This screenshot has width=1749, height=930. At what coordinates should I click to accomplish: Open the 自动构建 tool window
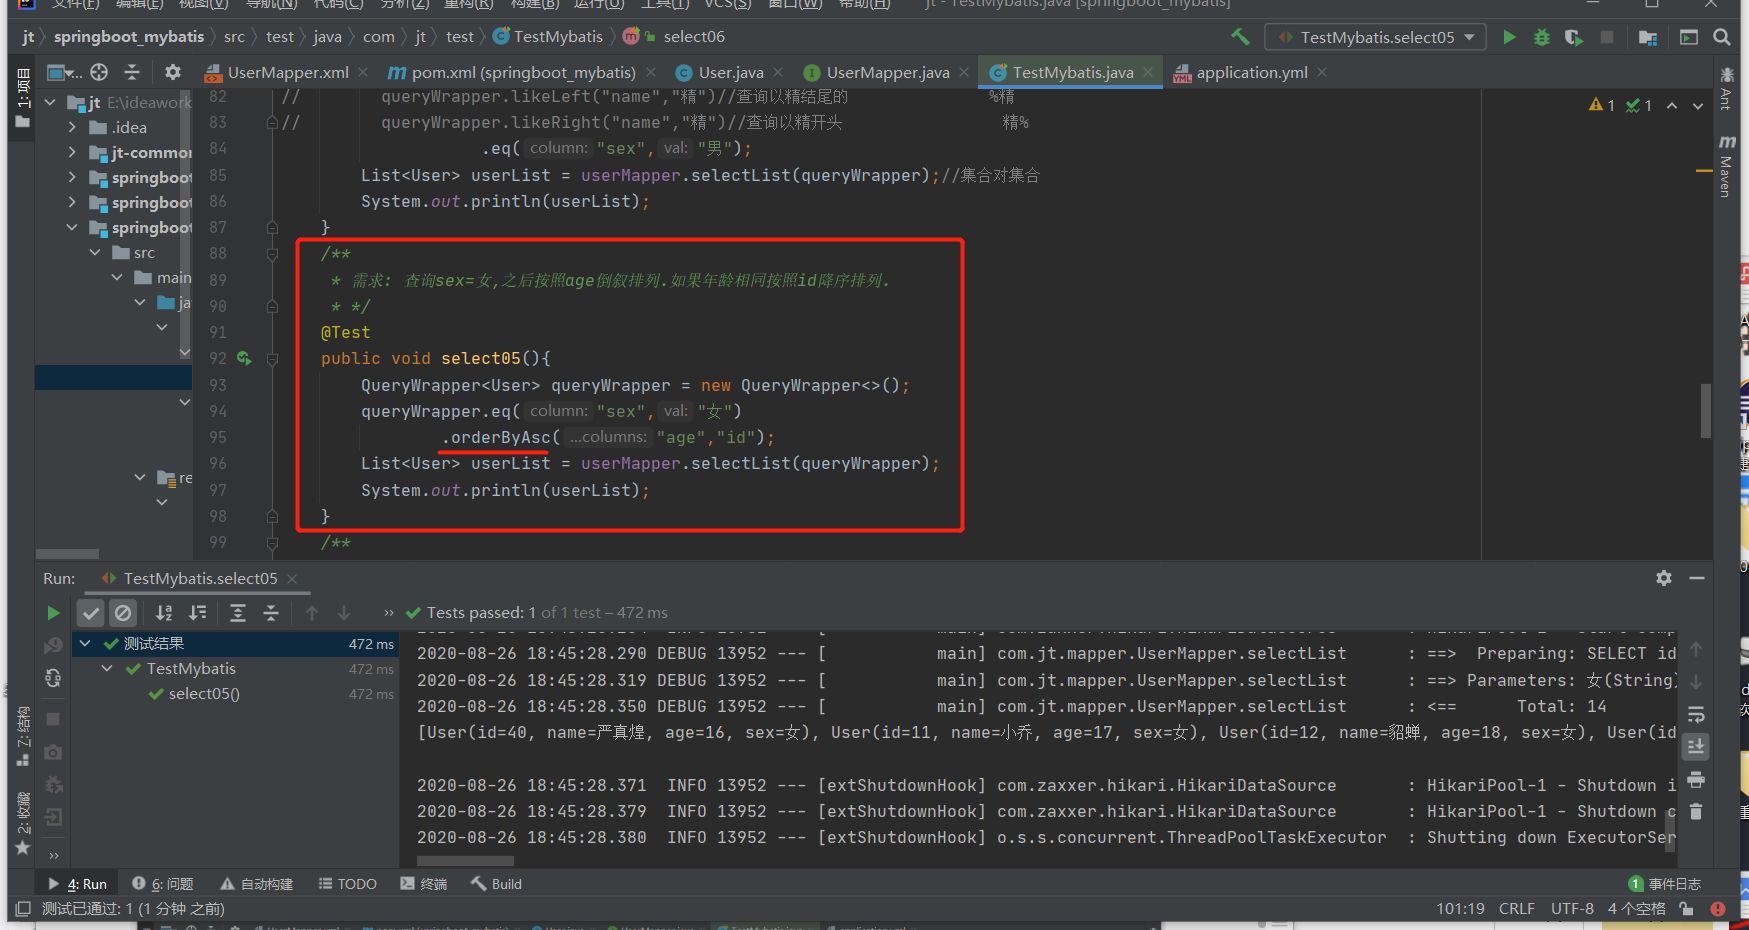click(x=257, y=884)
